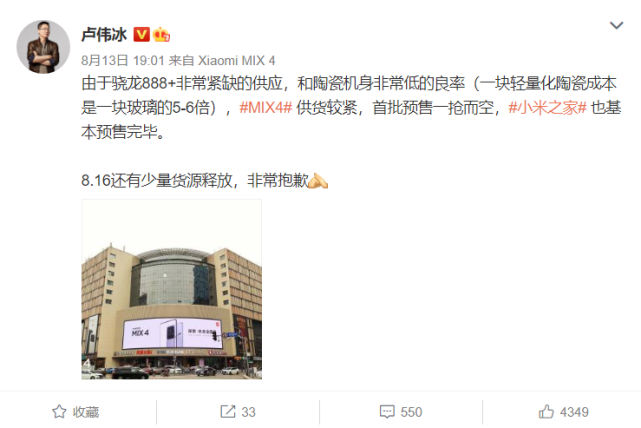
Task: Click the 8月13日 19:01 timestamp link
Action: (122, 61)
